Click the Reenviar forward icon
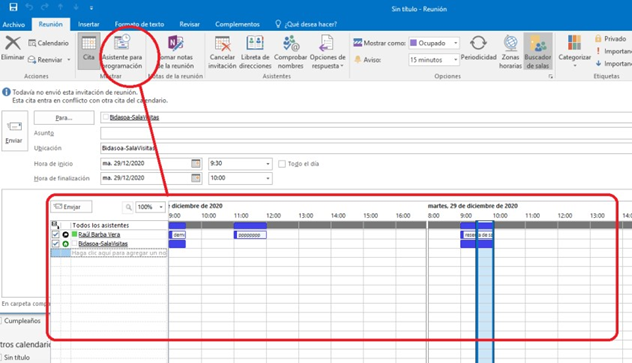The height and width of the screenshot is (363, 632). click(x=32, y=60)
